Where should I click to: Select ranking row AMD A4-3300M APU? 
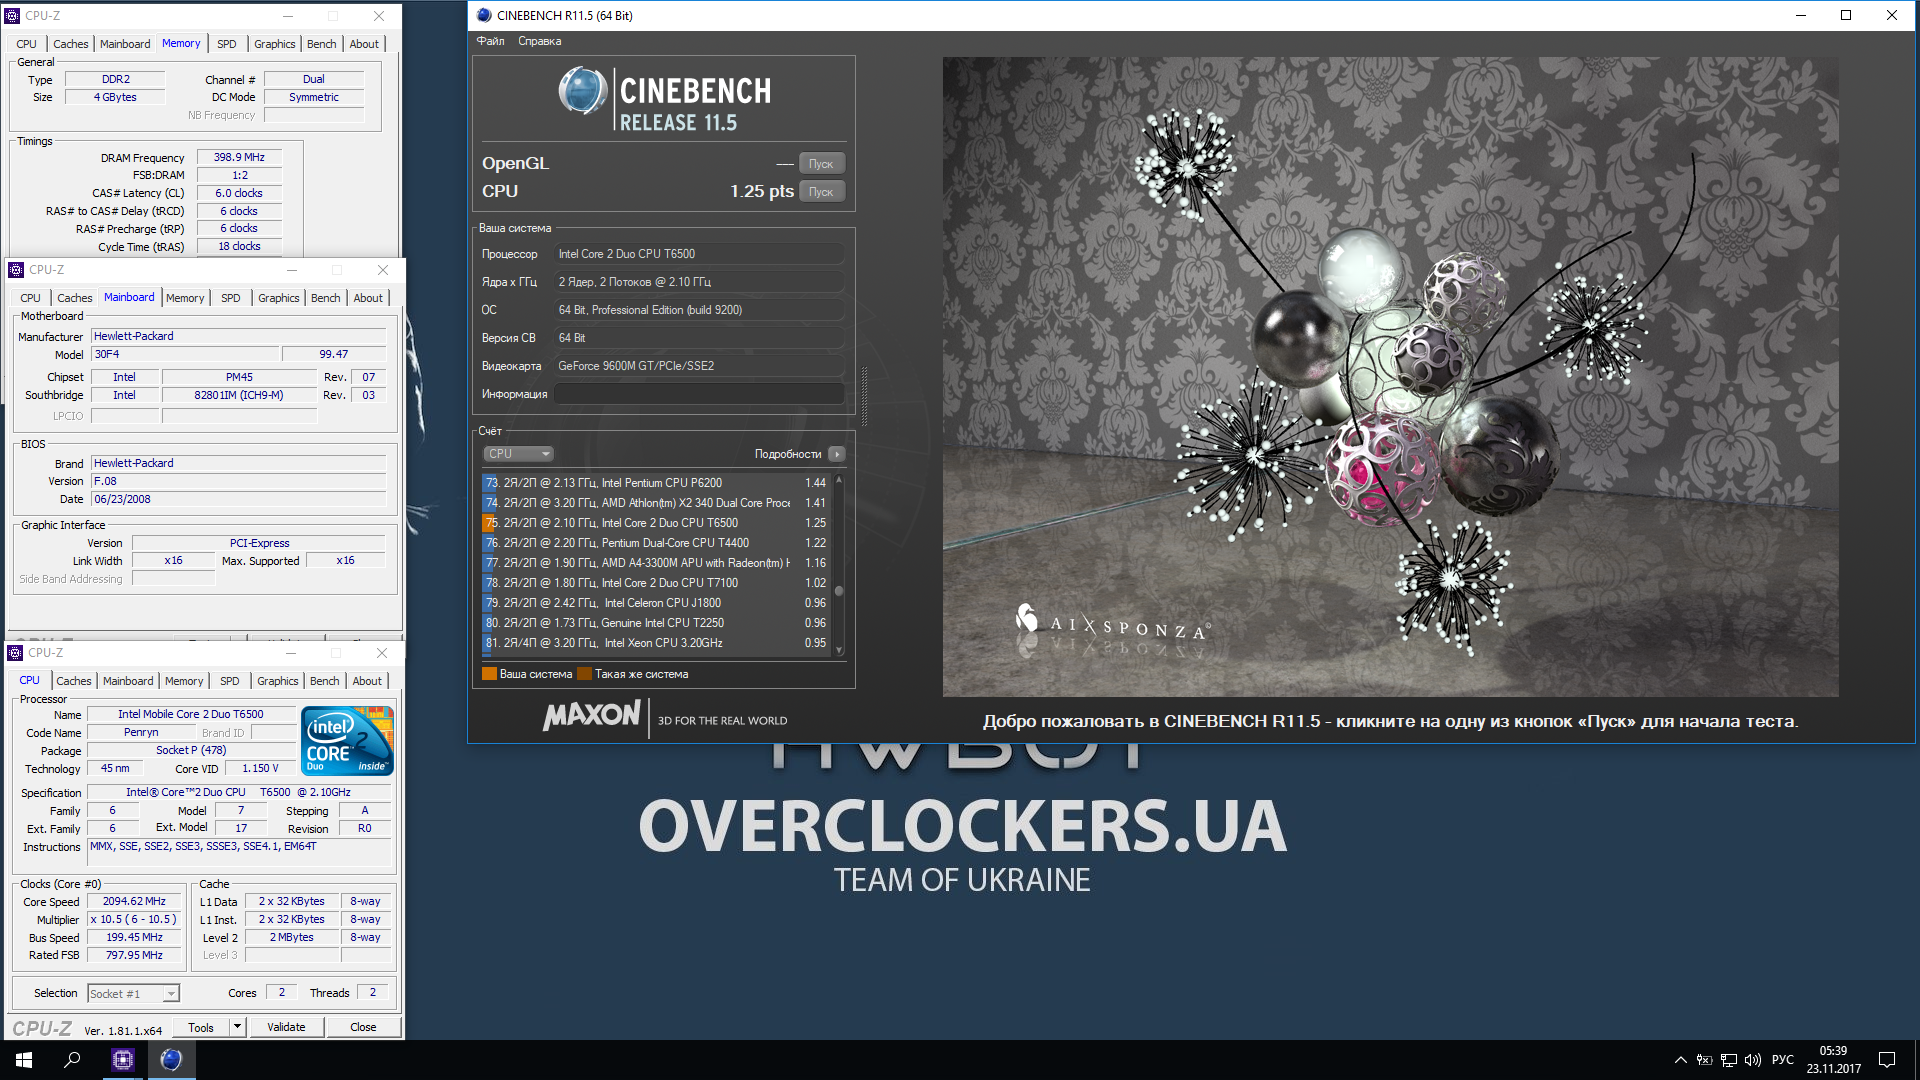(656, 563)
